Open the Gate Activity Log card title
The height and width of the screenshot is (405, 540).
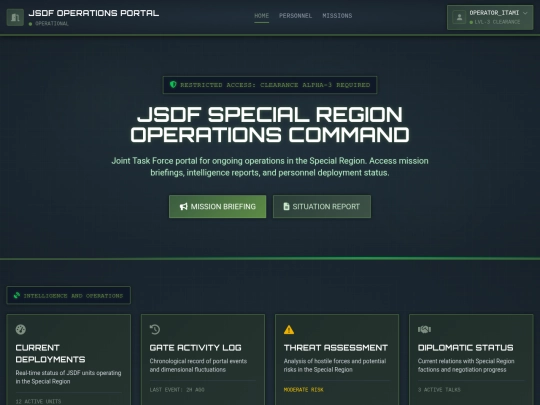[195, 348]
